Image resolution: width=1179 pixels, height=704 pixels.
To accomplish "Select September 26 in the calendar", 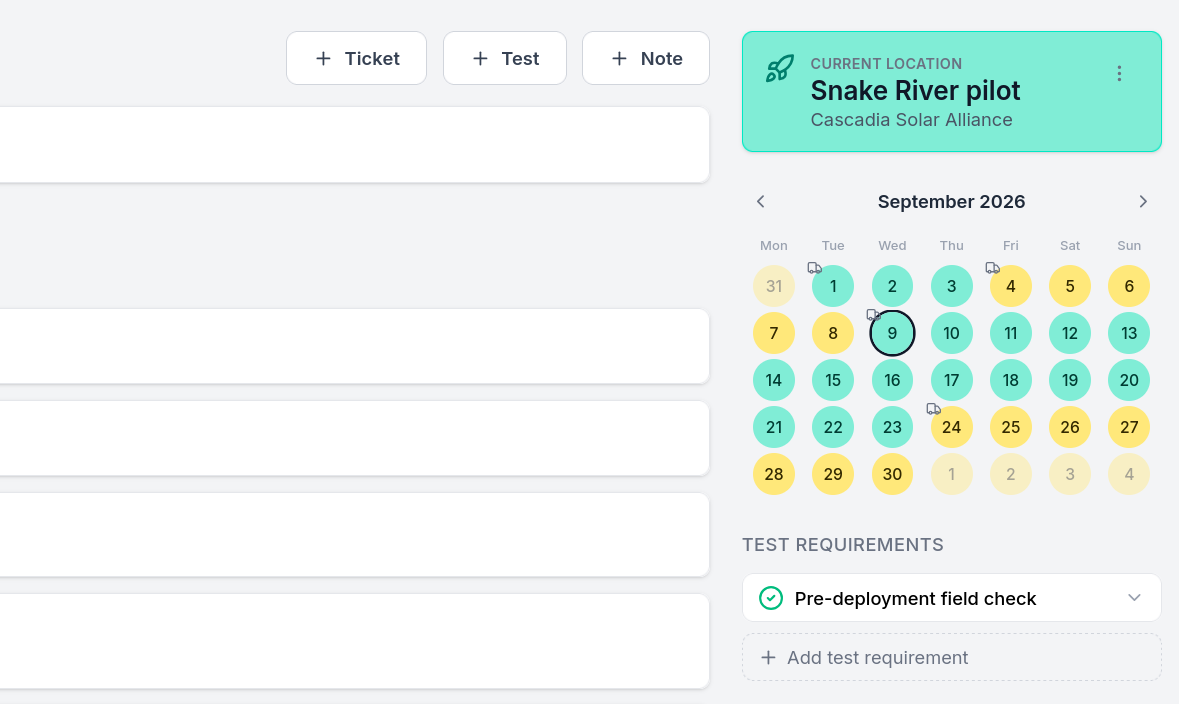I will [x=1070, y=427].
